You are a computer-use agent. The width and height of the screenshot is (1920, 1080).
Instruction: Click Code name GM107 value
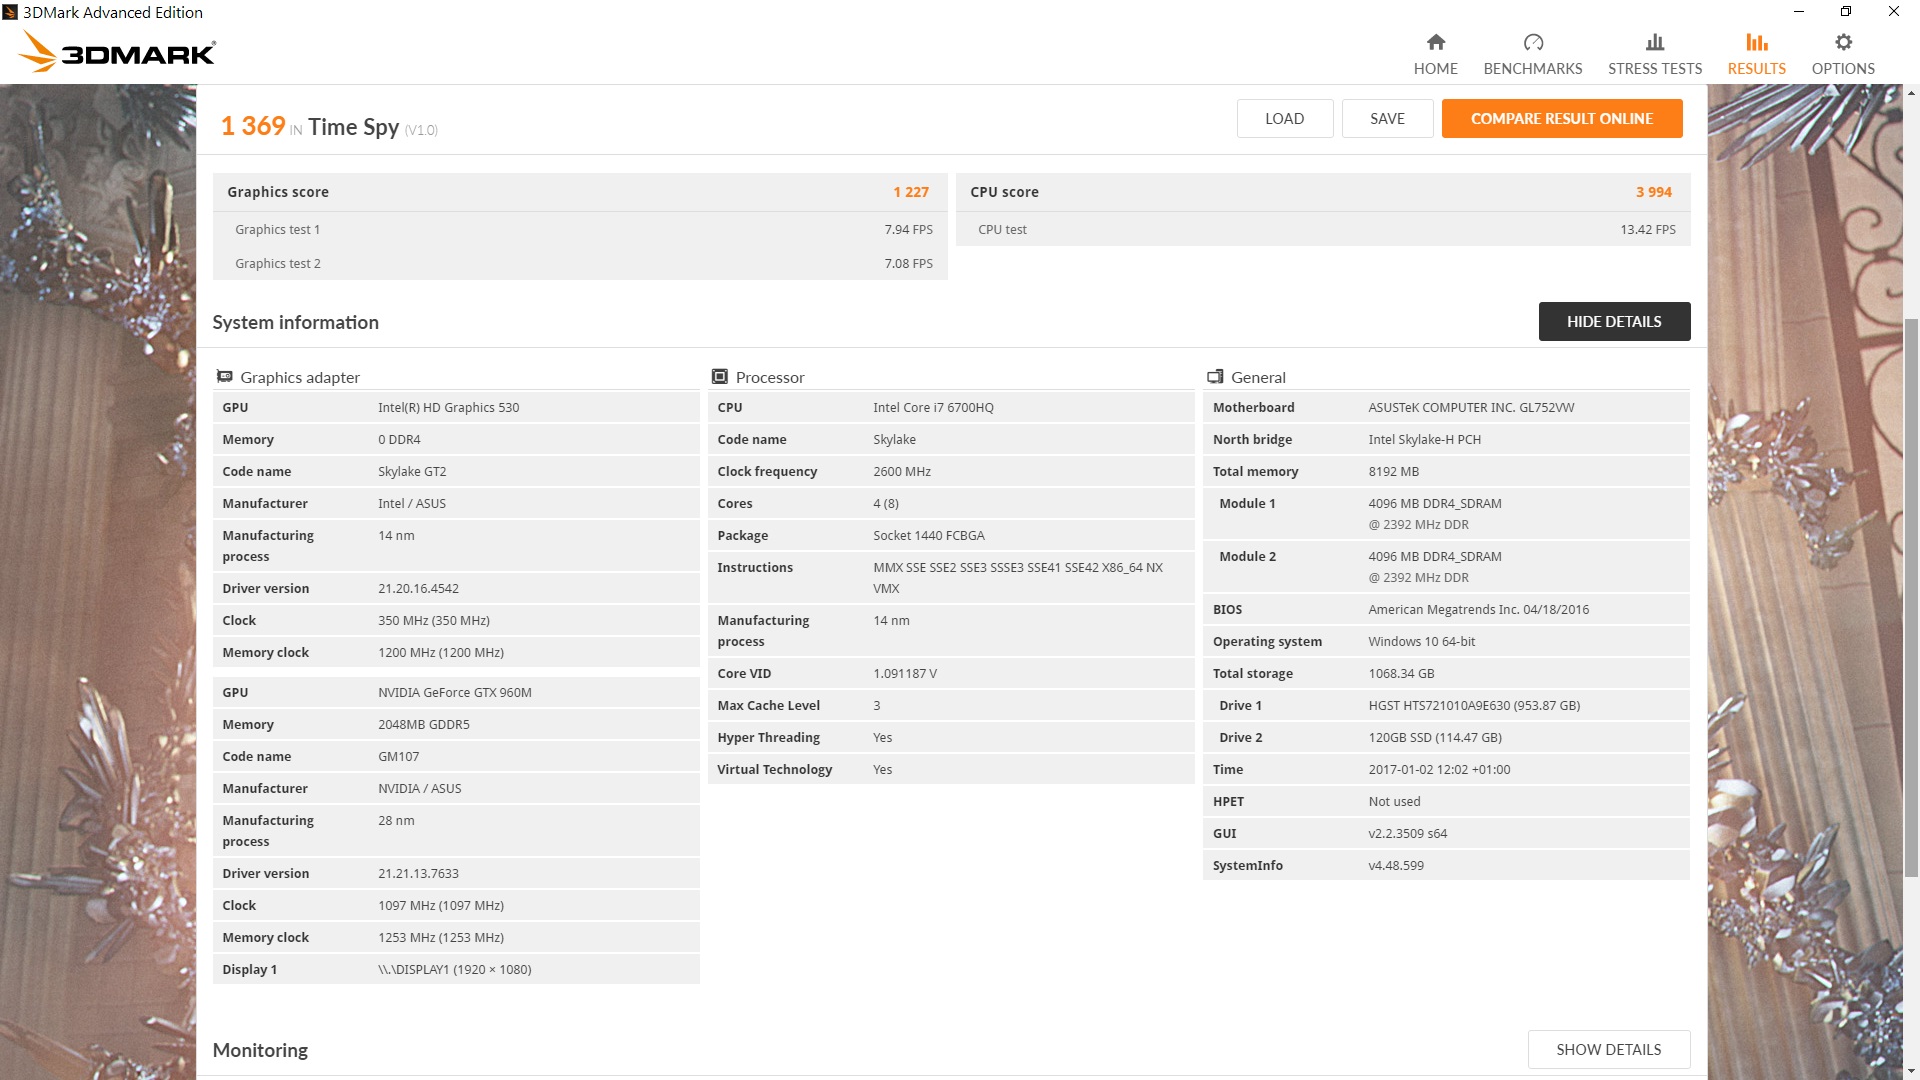point(398,756)
